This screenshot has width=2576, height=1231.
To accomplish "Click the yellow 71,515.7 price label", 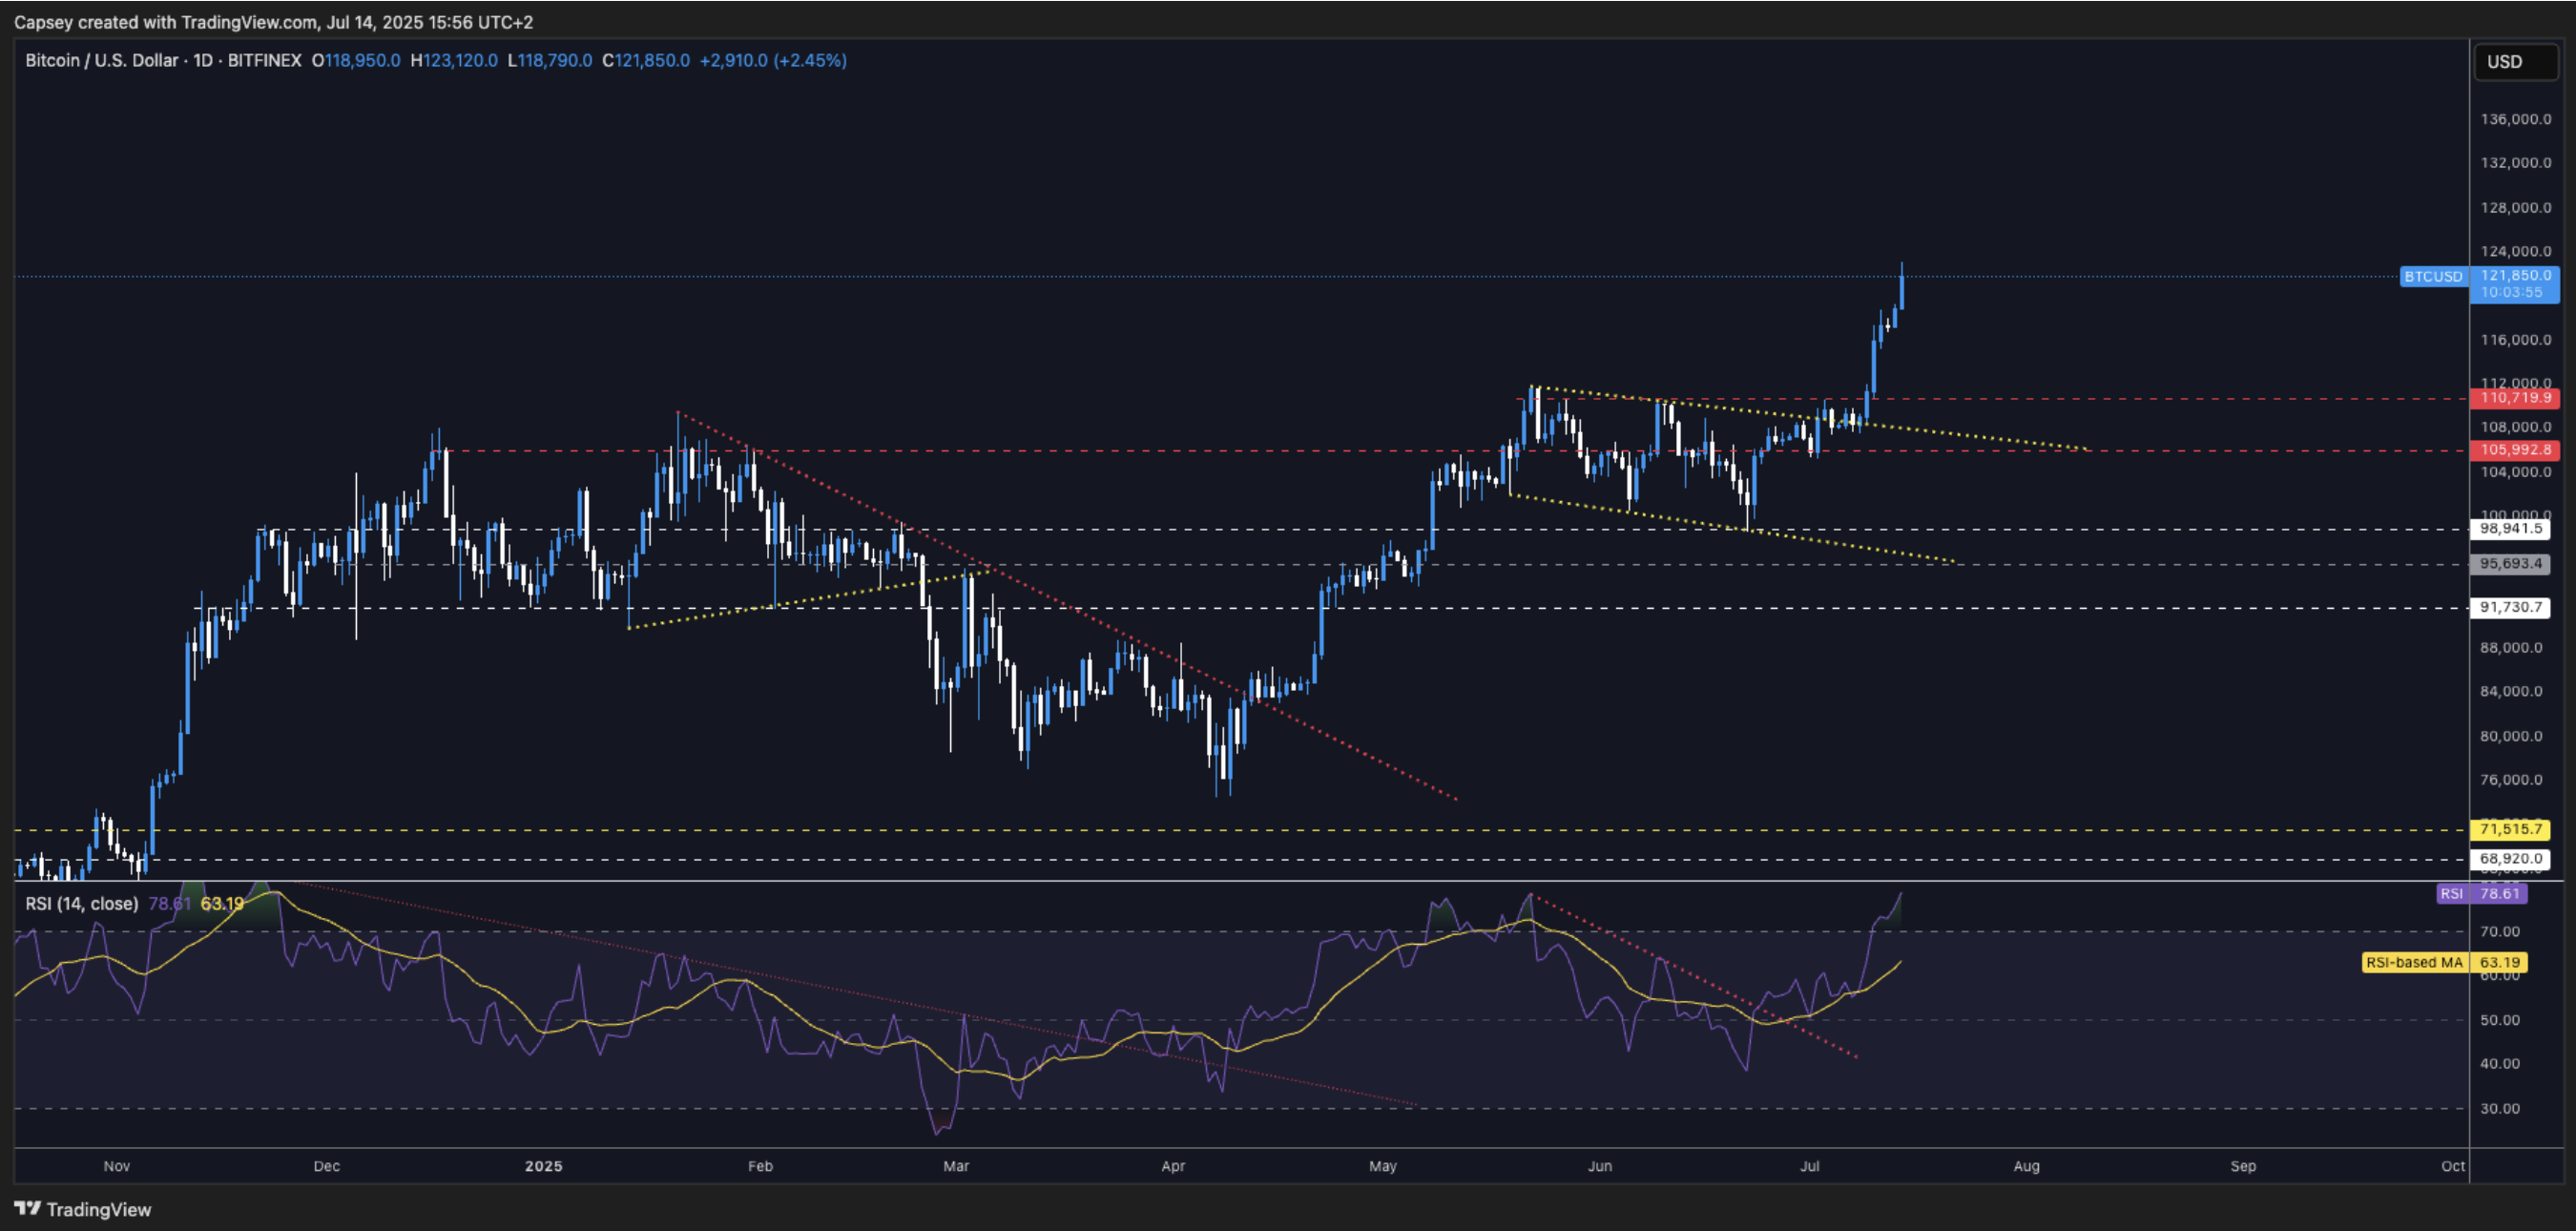I will coord(2509,828).
